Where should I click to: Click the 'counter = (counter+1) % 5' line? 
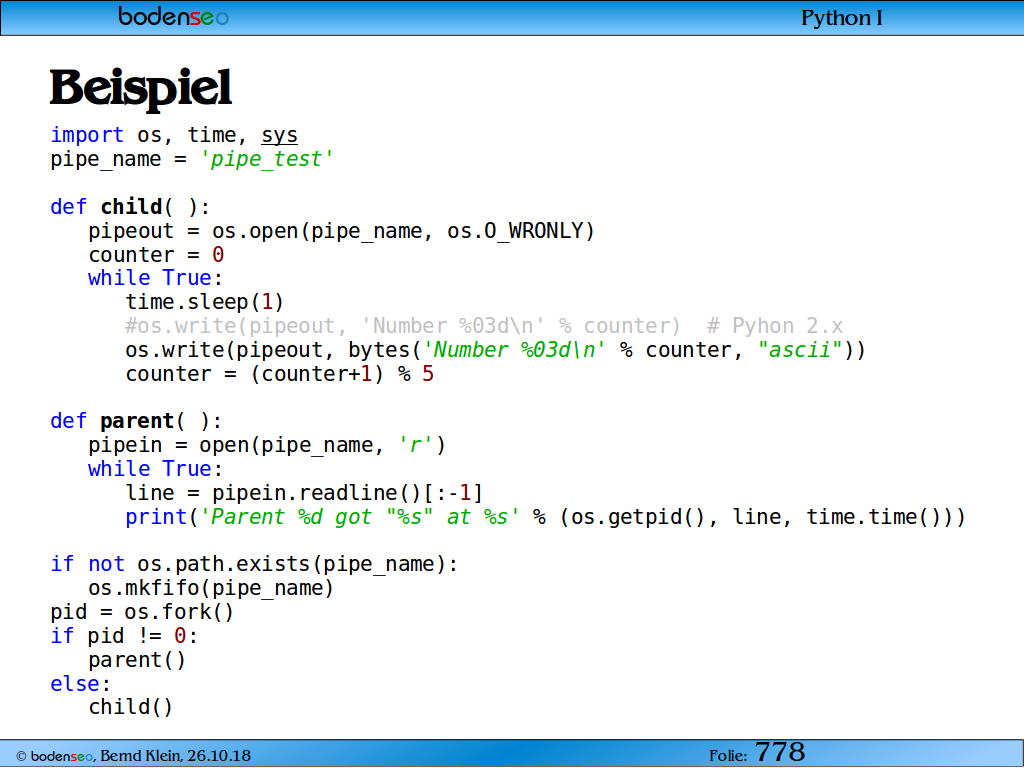click(280, 374)
